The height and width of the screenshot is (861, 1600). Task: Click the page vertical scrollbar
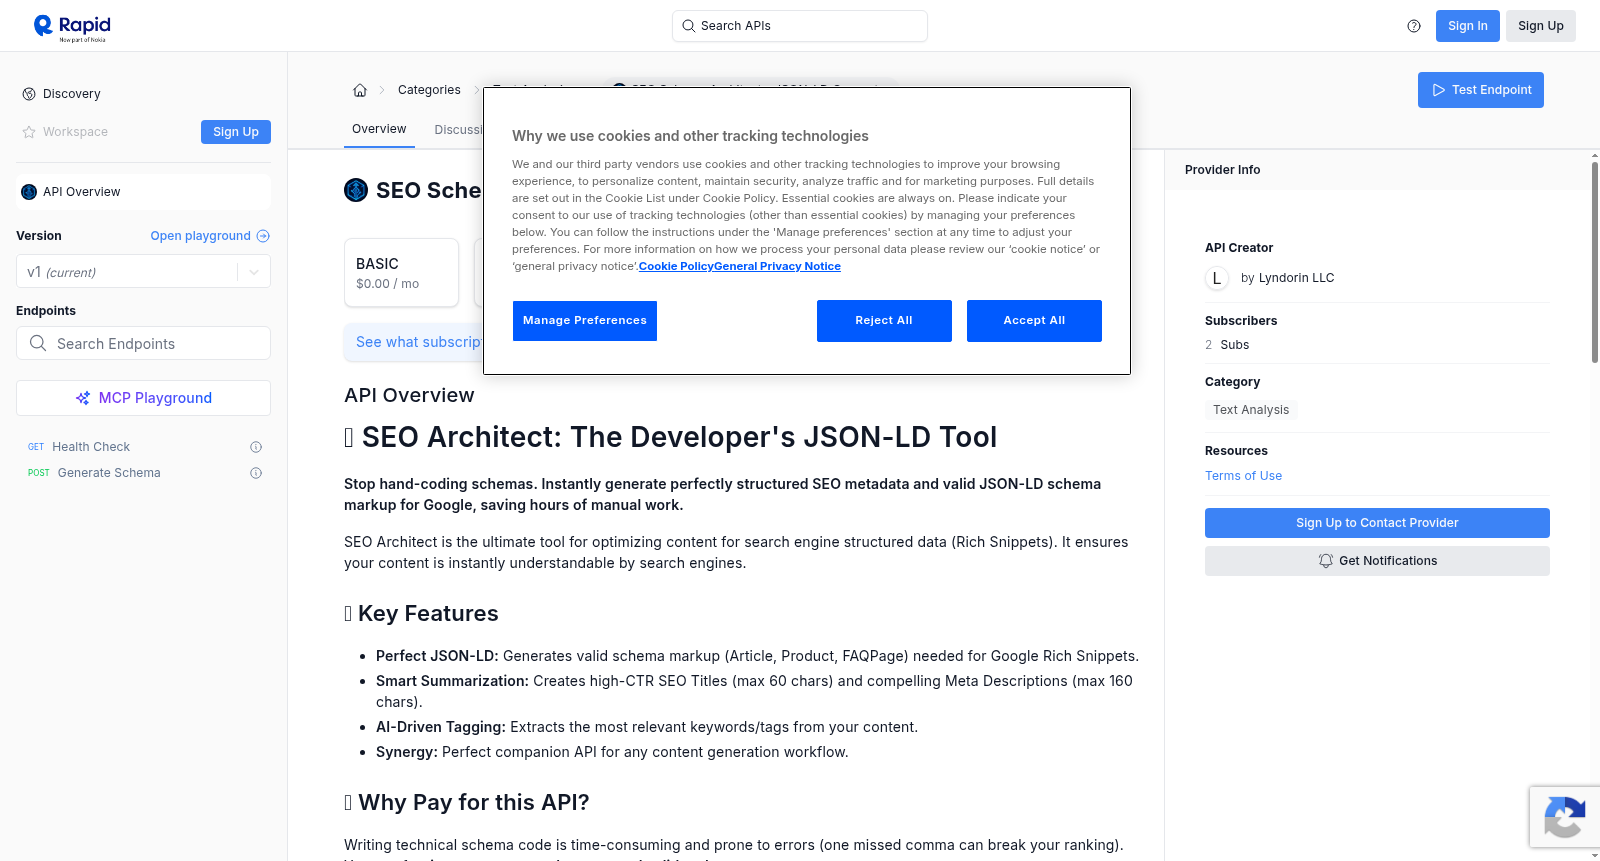(x=1594, y=263)
